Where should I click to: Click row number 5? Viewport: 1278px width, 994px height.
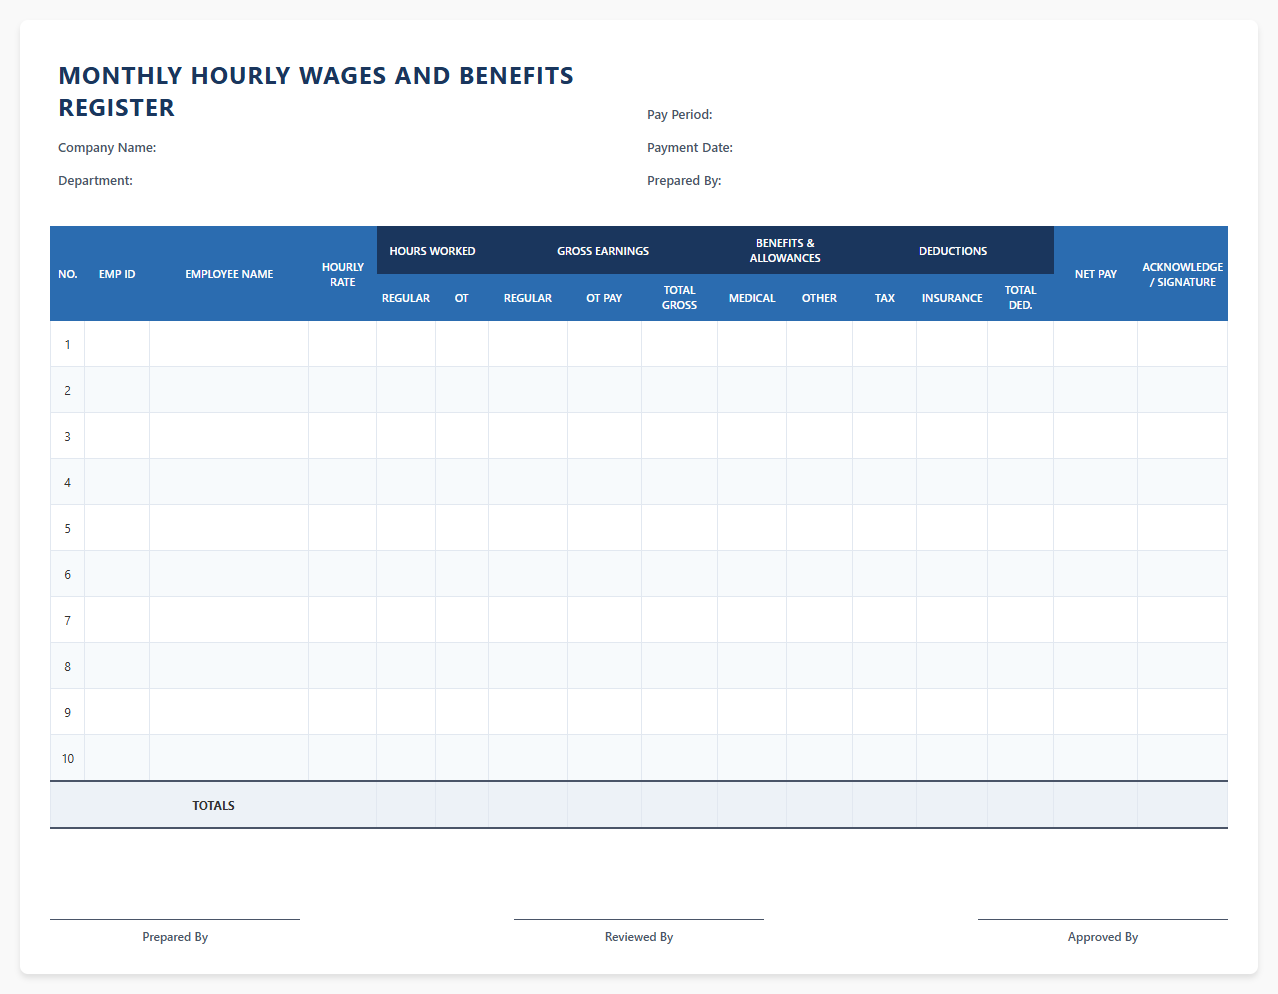[x=68, y=528]
